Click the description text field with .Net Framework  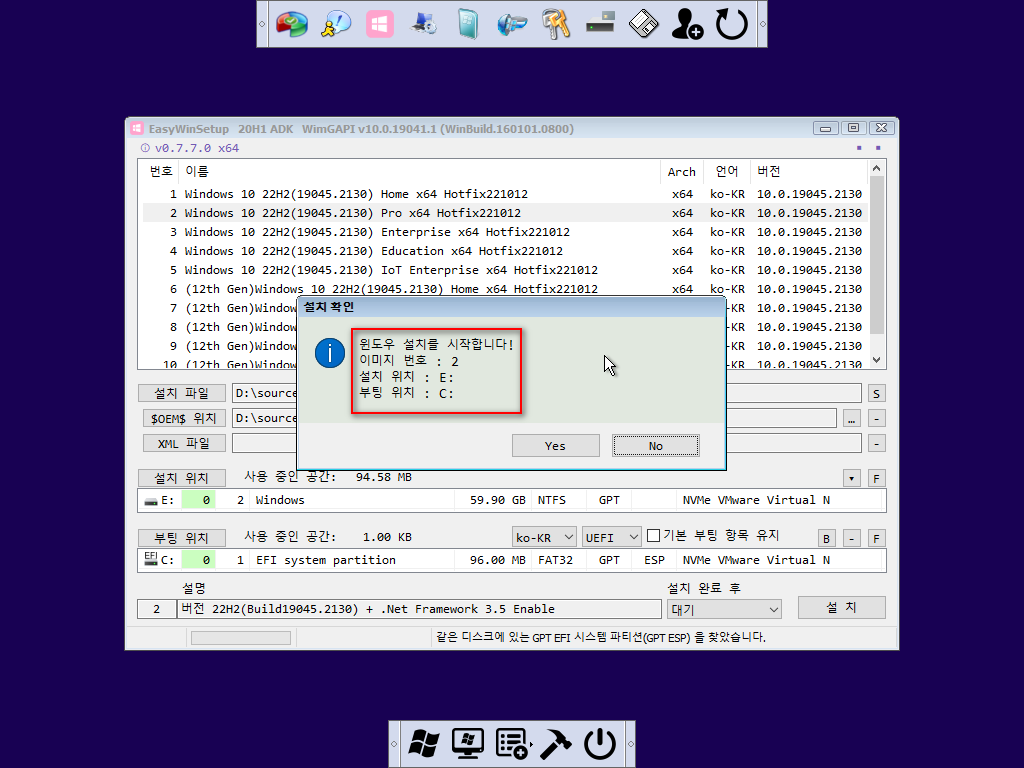(x=419, y=609)
